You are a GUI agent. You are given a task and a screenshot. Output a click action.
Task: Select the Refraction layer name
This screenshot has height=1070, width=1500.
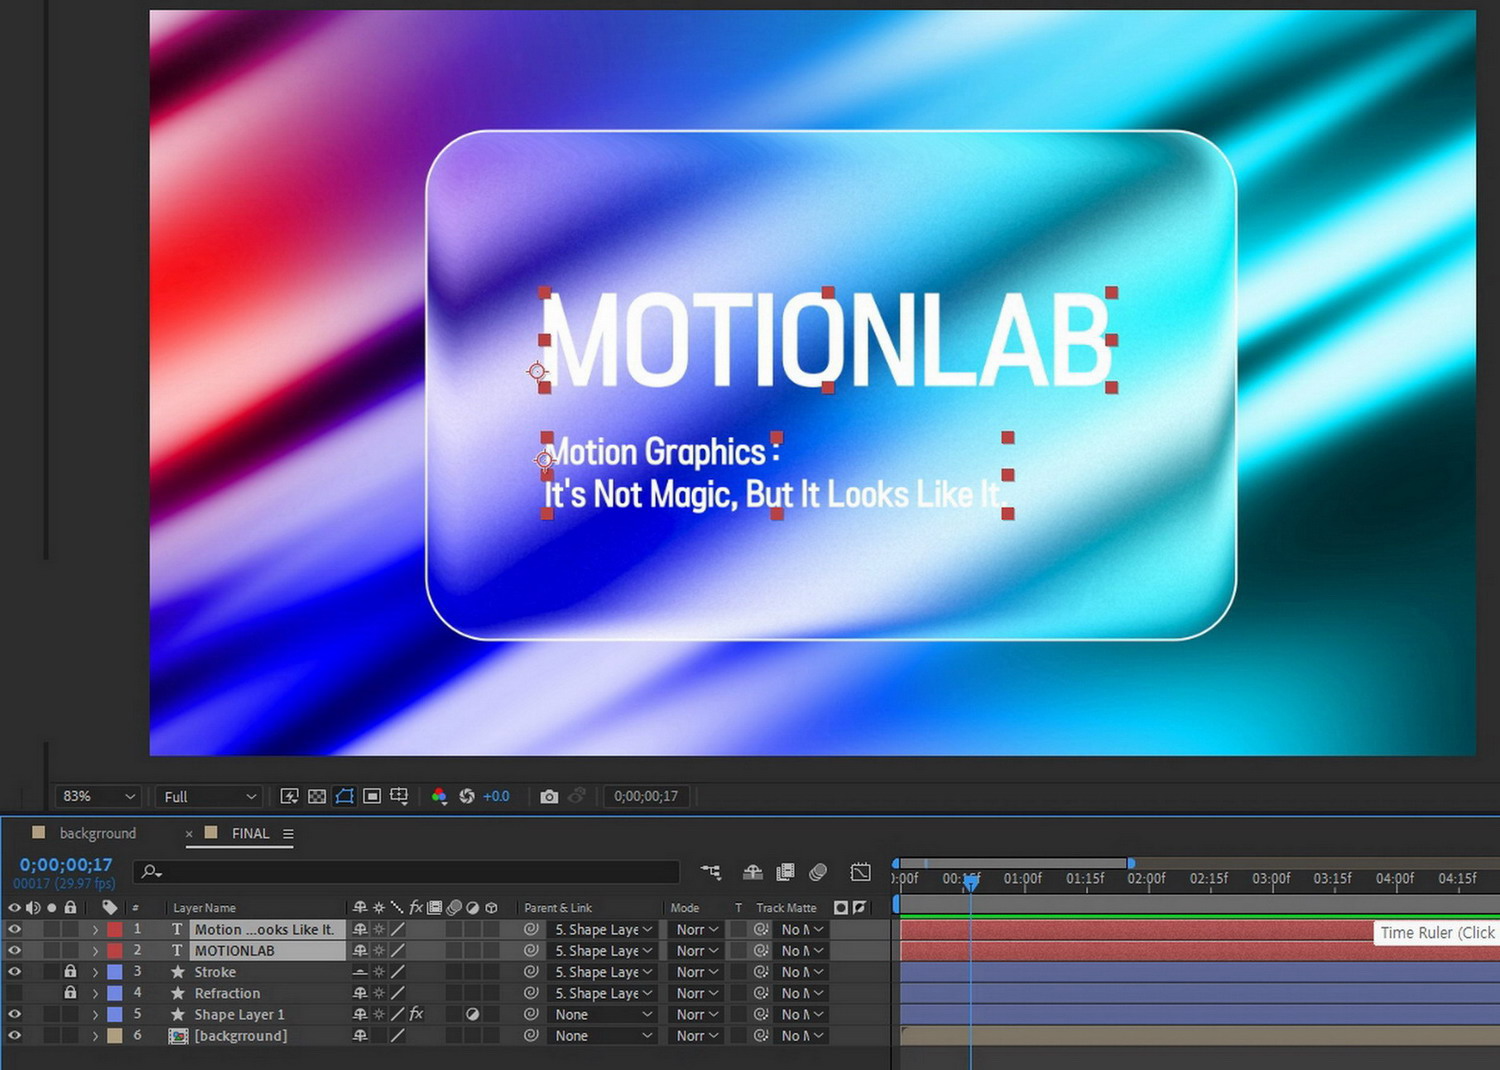coord(227,993)
